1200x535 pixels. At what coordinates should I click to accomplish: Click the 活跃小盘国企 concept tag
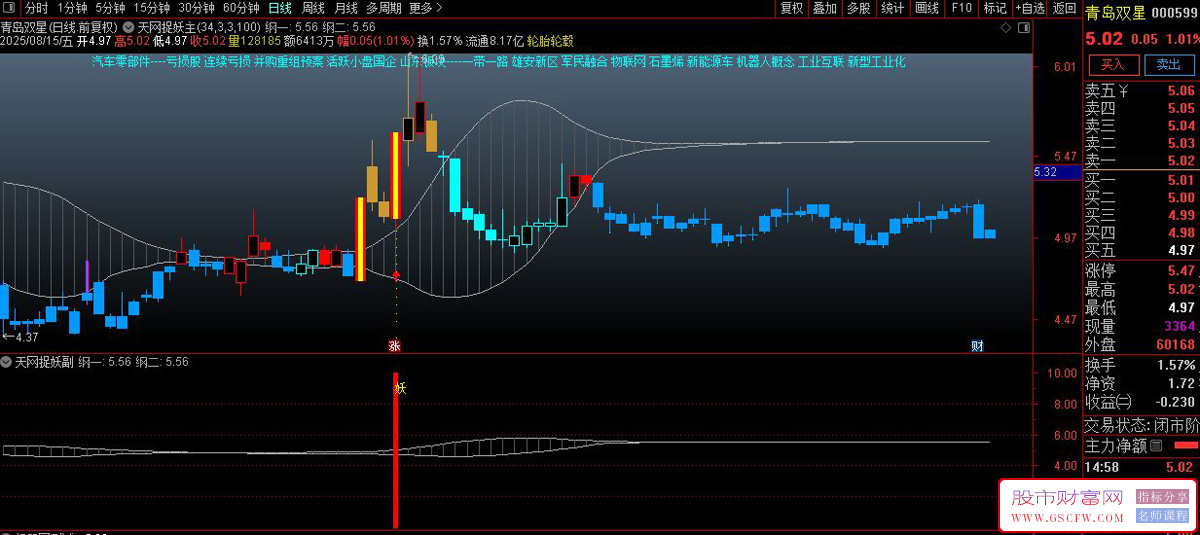pos(361,61)
